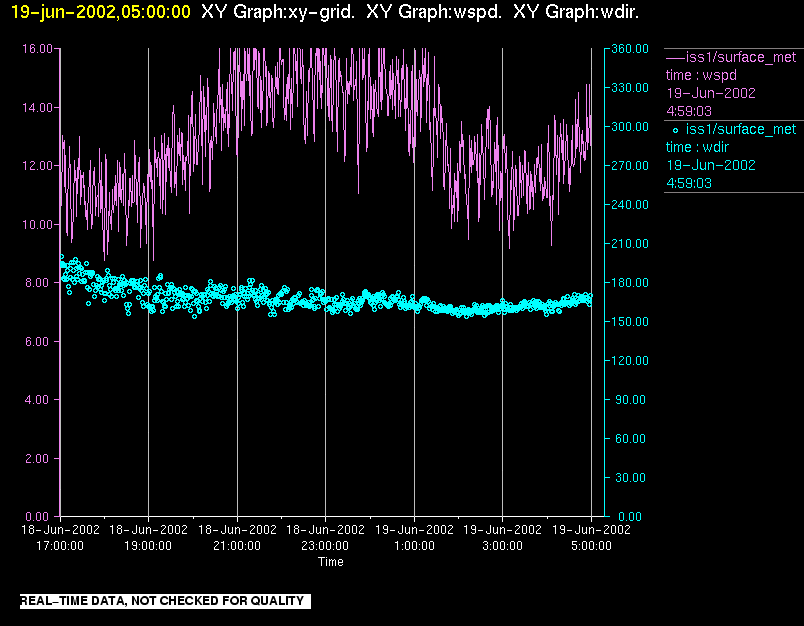
Task: Click the 'Time' x-axis title
Action: (330, 562)
